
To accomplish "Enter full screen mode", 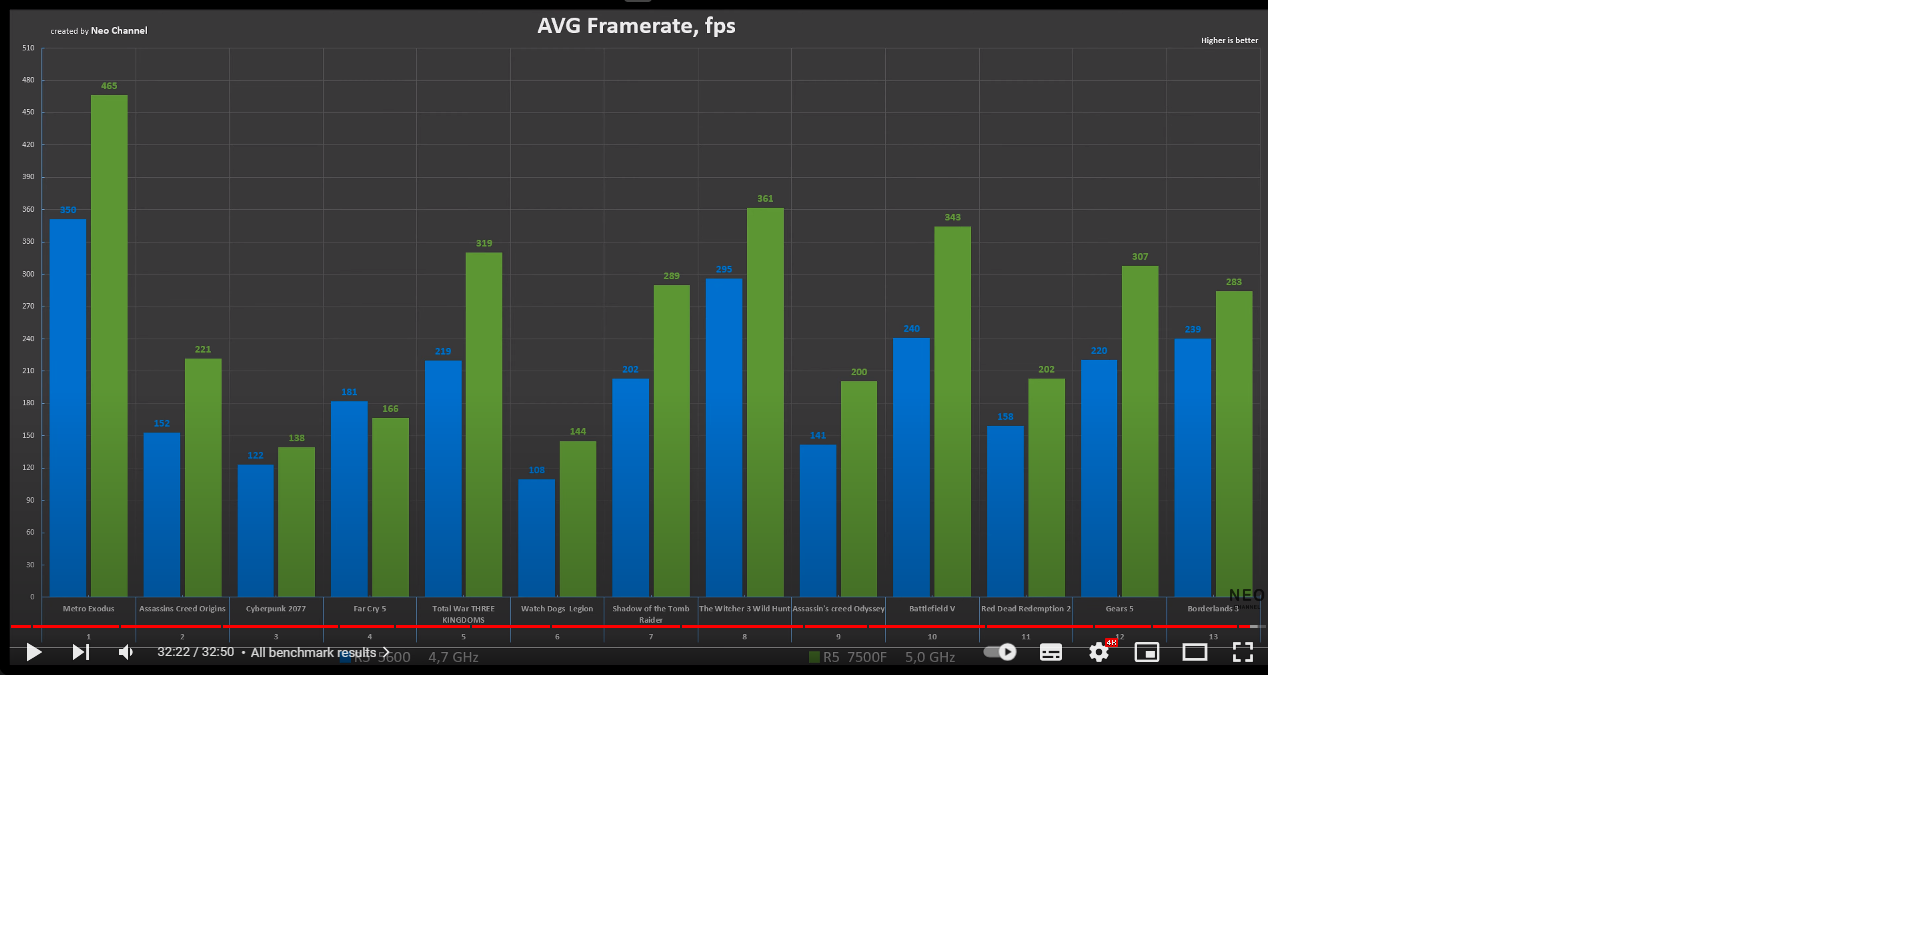I will [1243, 652].
